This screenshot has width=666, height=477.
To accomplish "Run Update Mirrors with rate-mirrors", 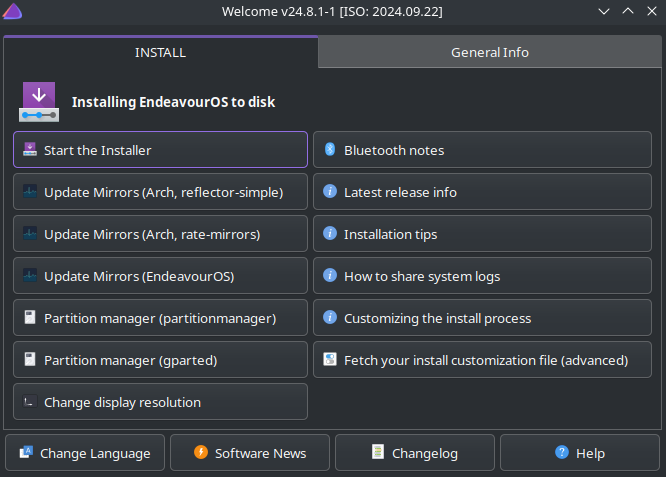I will coord(160,234).
